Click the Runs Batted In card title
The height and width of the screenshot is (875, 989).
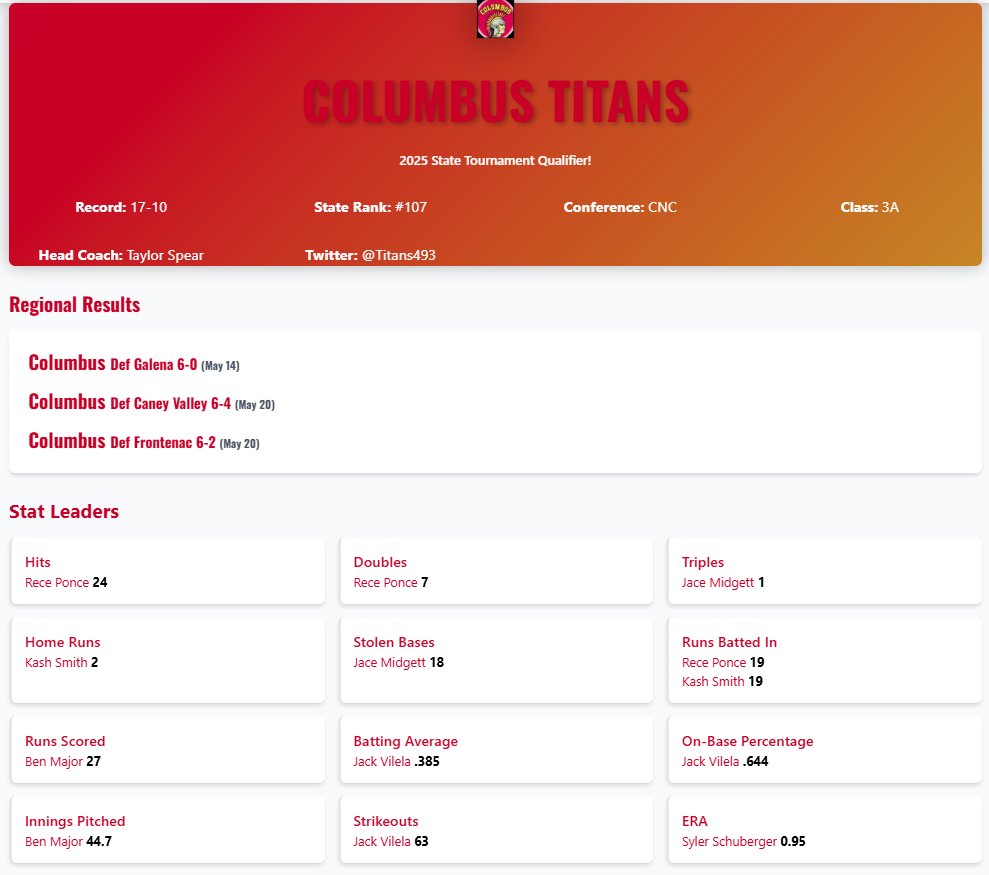pyautogui.click(x=729, y=642)
